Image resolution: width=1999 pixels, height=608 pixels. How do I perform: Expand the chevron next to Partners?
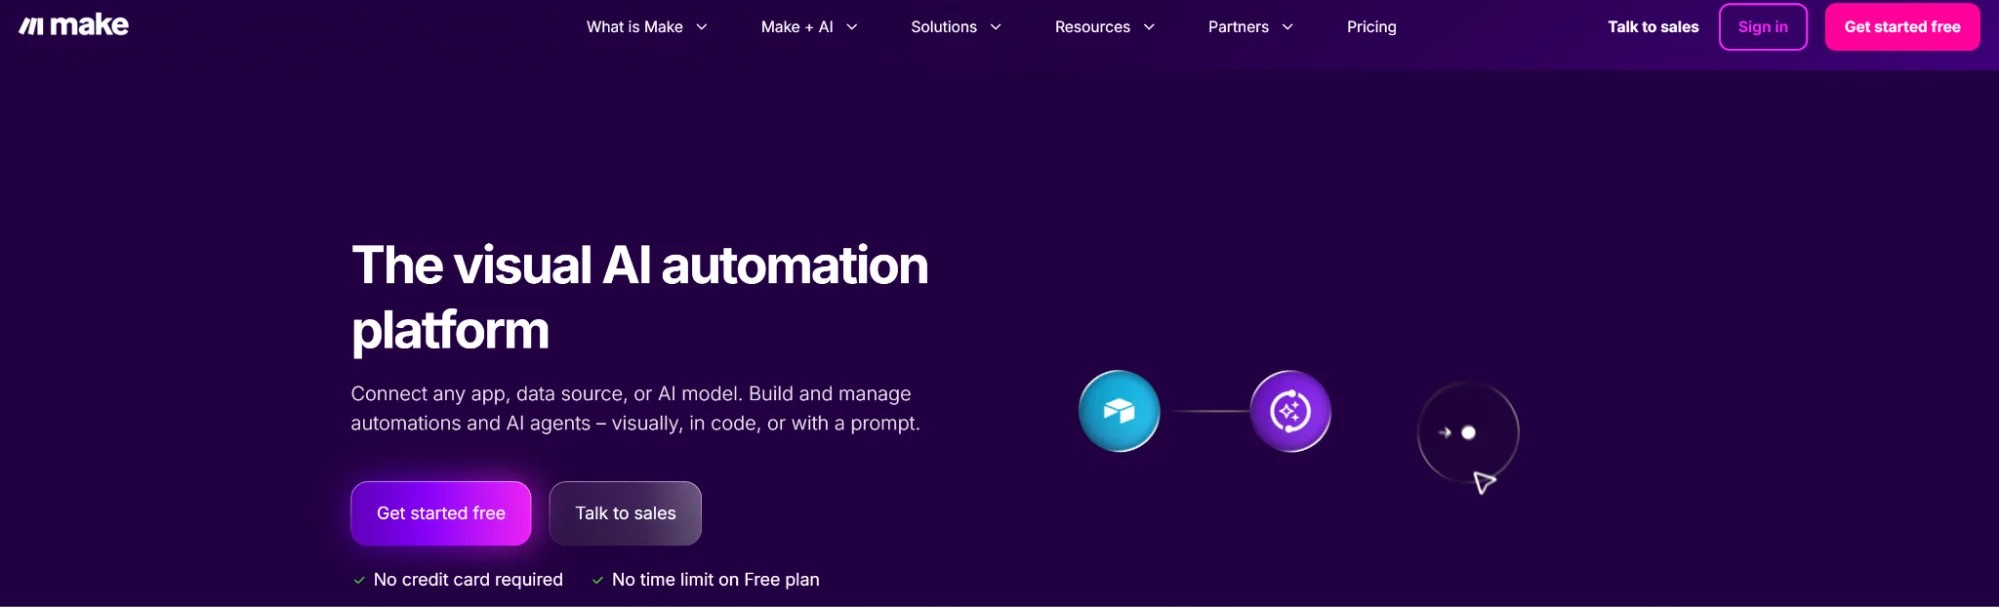(1288, 27)
